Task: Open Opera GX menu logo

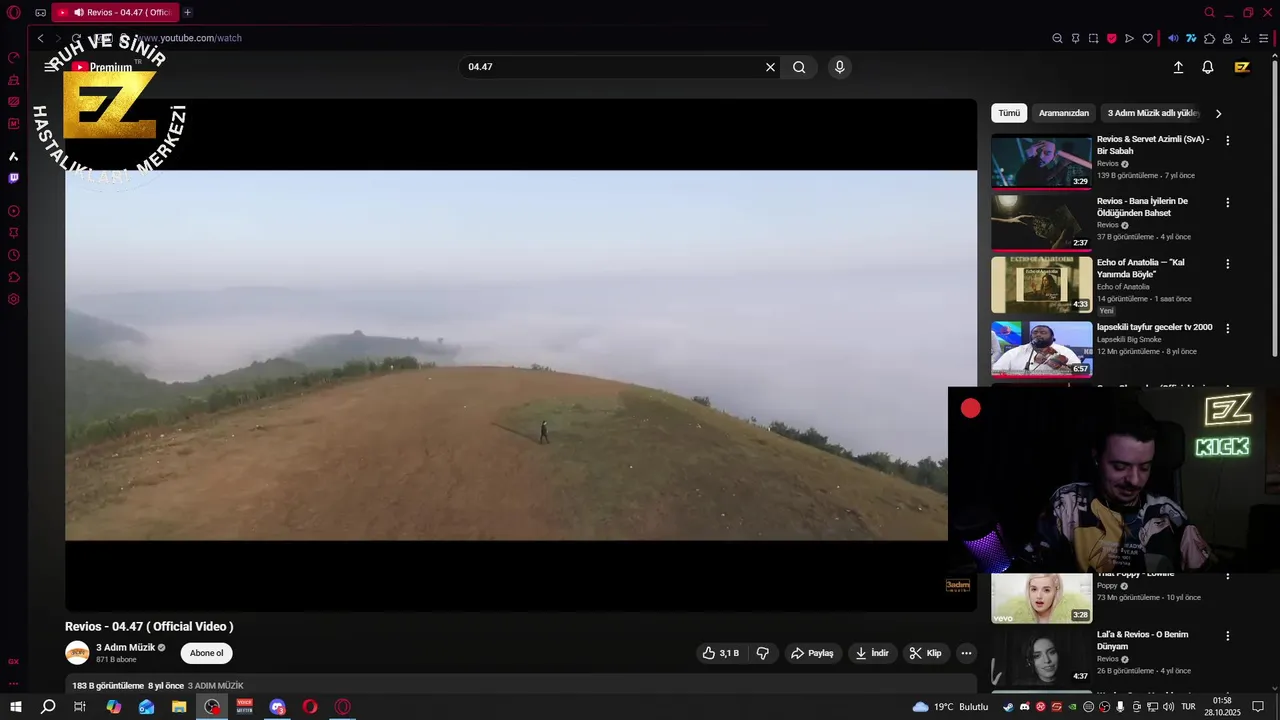Action: [x=13, y=12]
